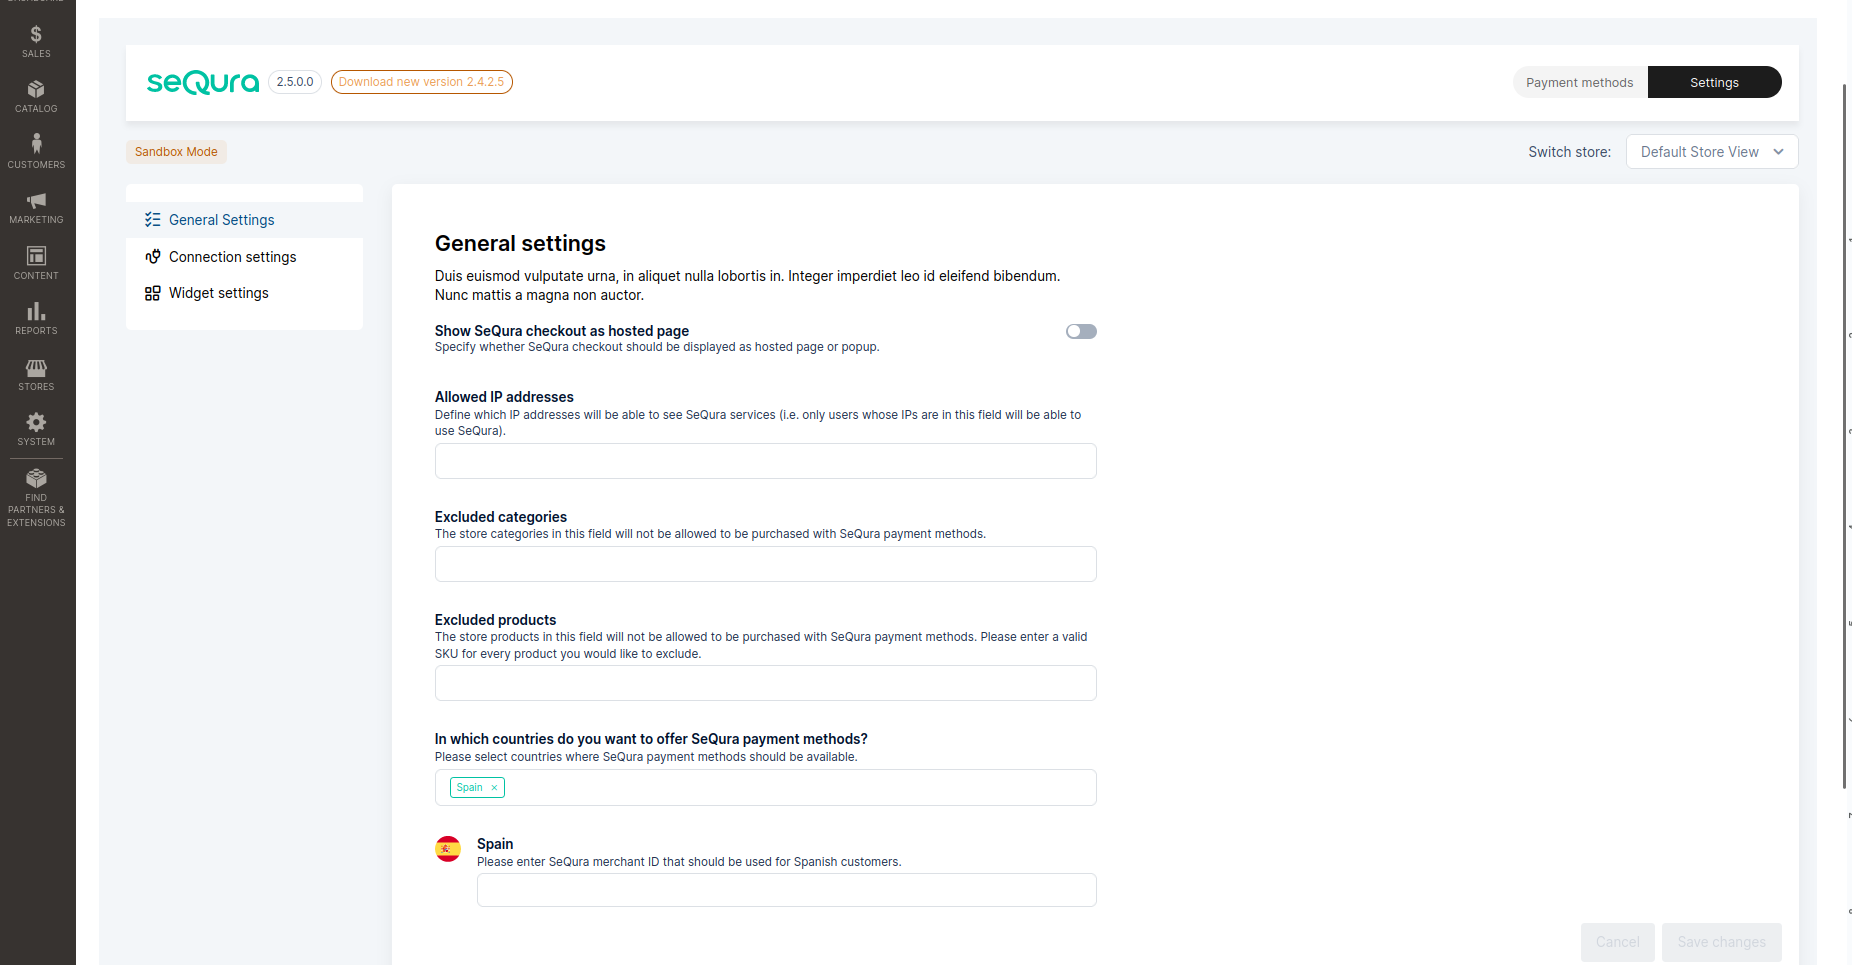Select Connection settings in side menu
This screenshot has height=965, width=1852.
244,257
